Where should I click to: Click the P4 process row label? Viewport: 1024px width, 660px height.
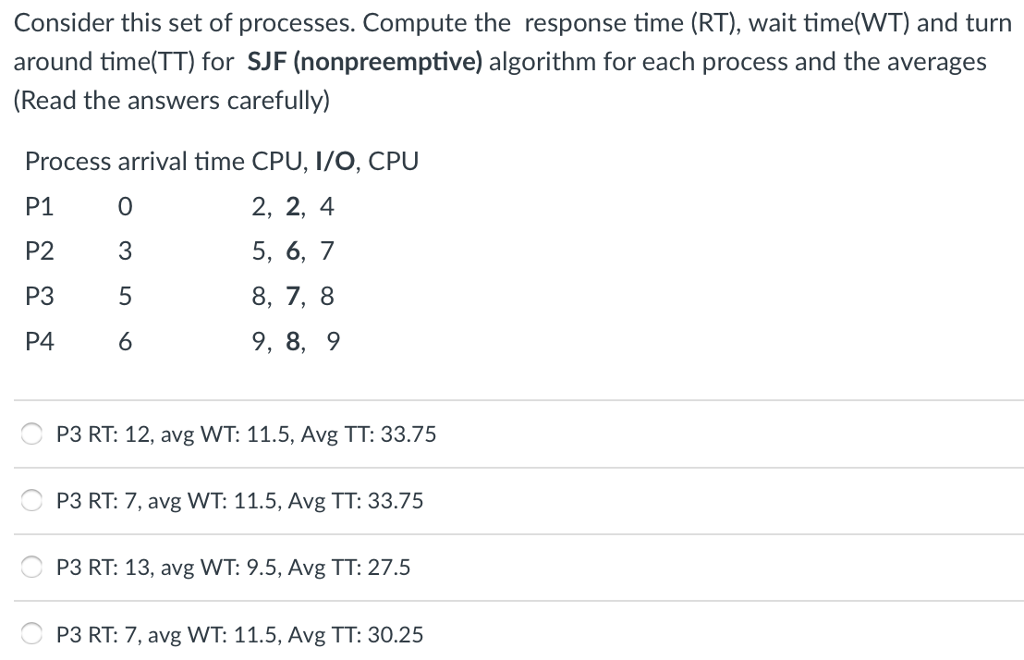pos(39,341)
